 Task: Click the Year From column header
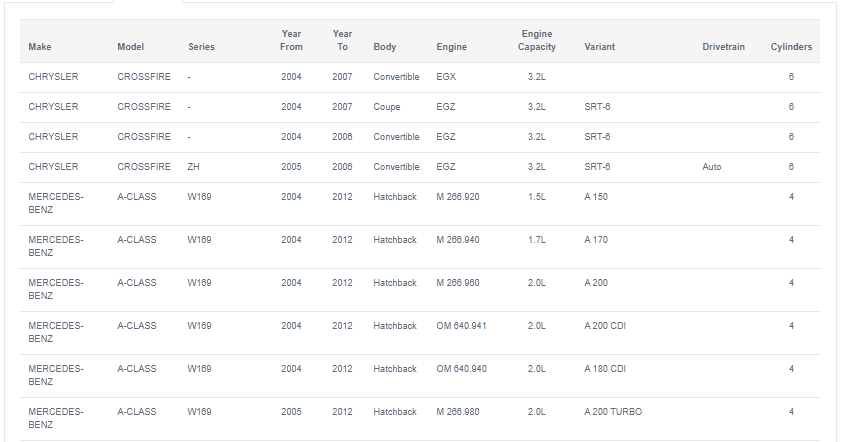pos(291,40)
